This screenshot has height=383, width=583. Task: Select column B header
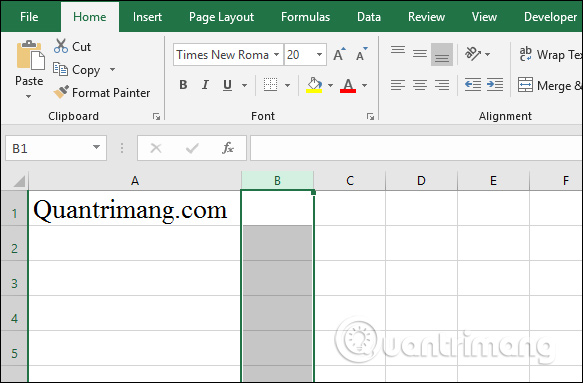pos(277,181)
